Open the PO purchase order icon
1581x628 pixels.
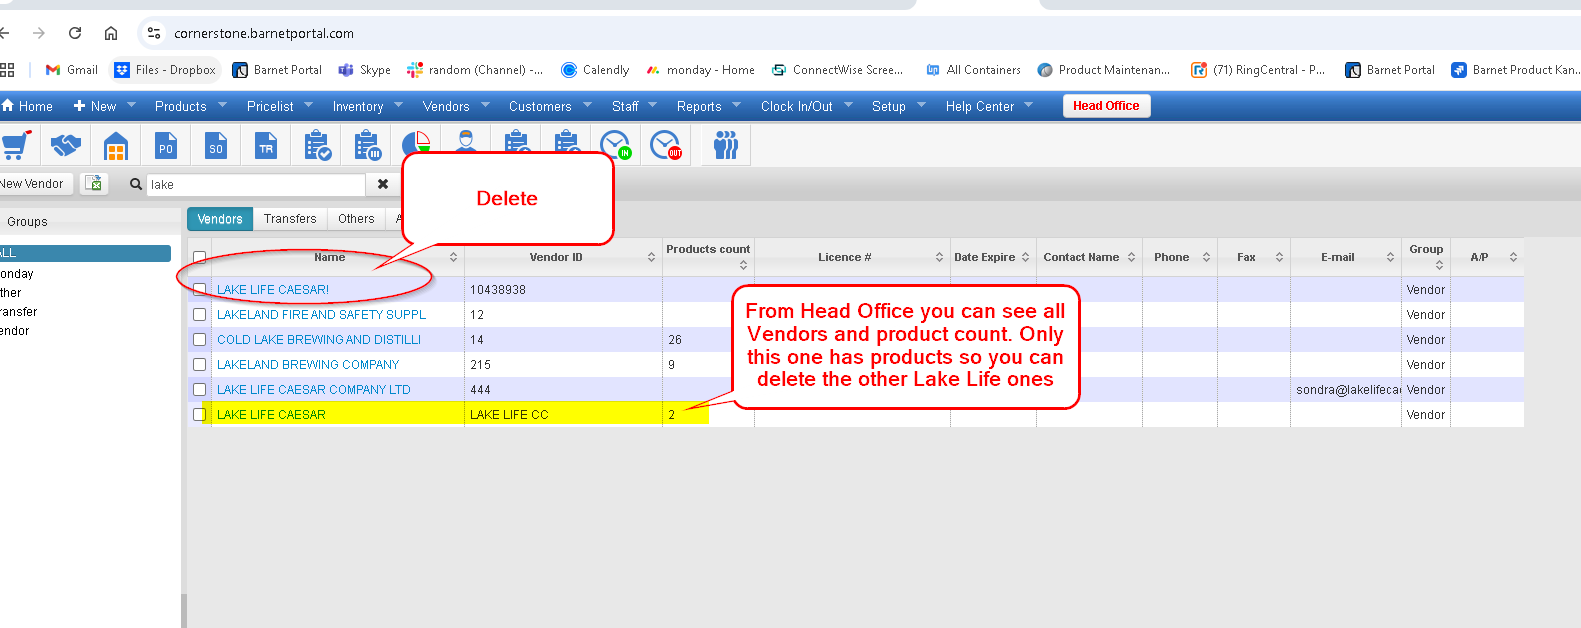pos(166,146)
